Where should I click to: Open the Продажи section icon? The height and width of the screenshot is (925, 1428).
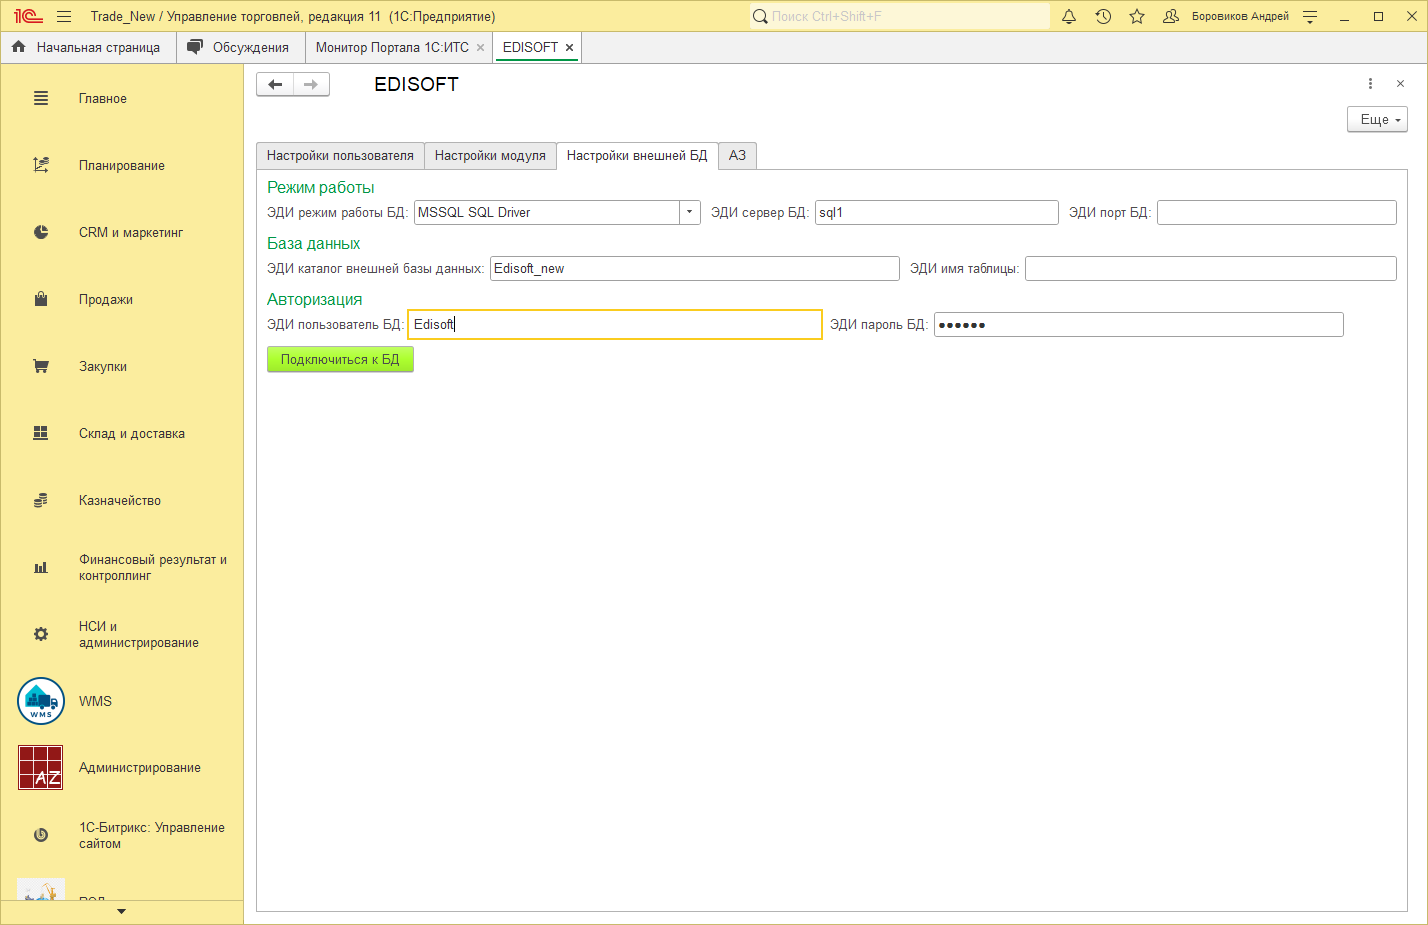[x=41, y=299]
